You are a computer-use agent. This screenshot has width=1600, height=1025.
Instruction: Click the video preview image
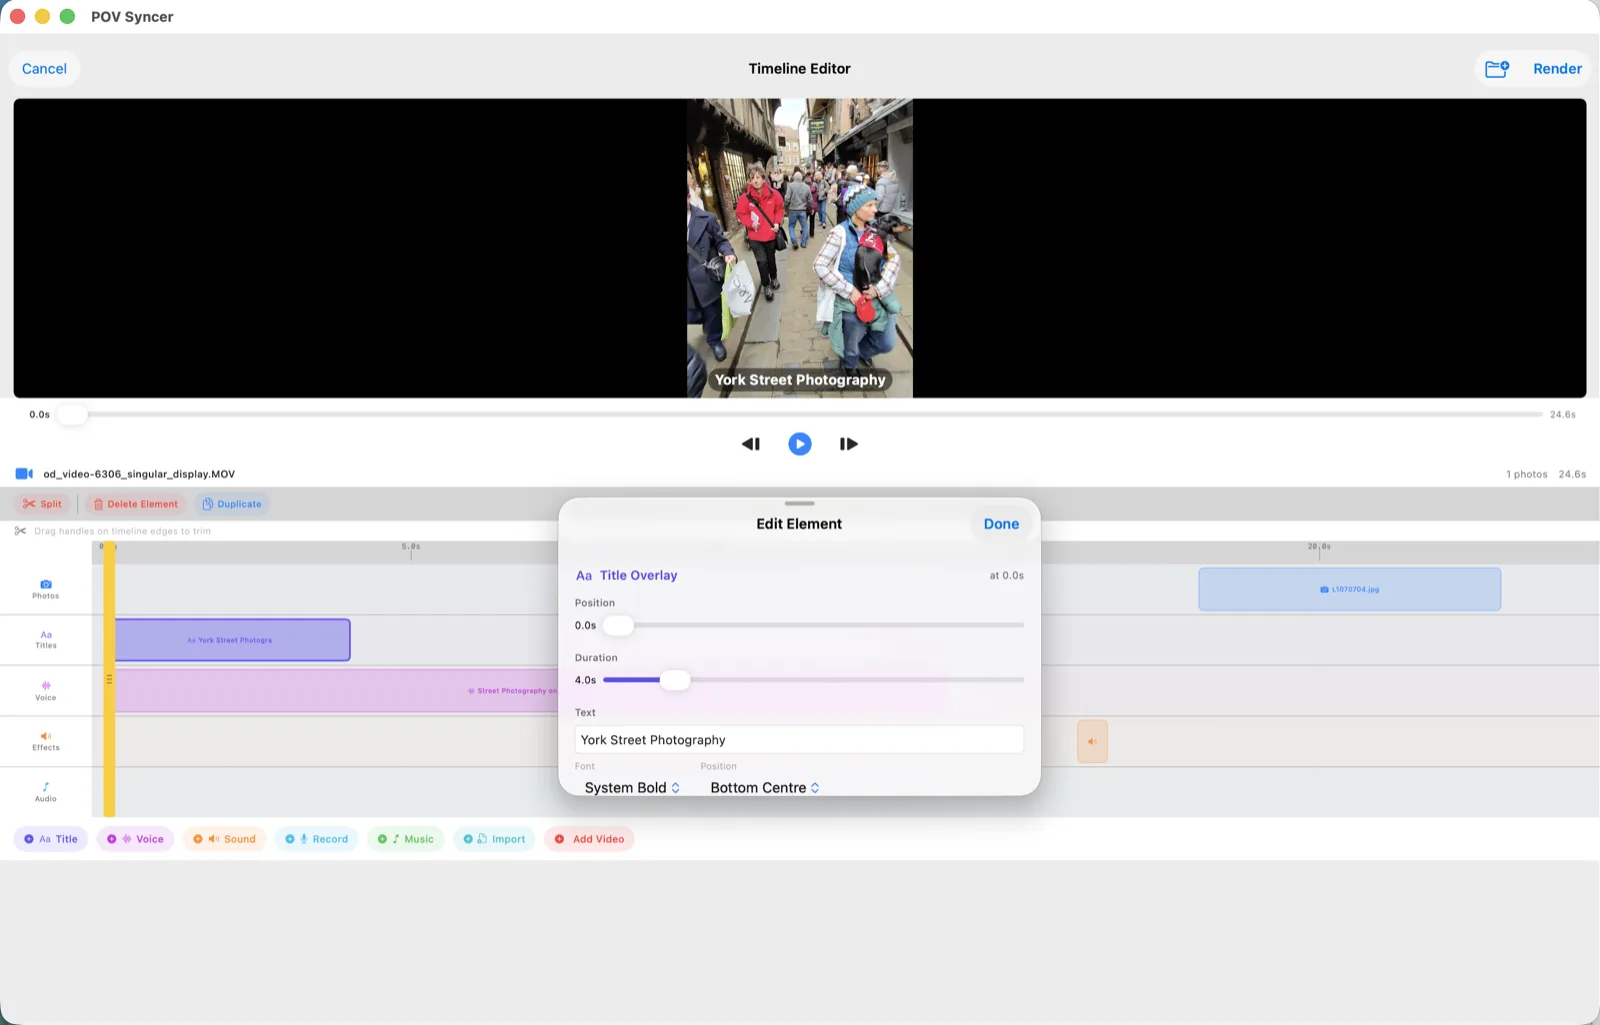pyautogui.click(x=799, y=248)
